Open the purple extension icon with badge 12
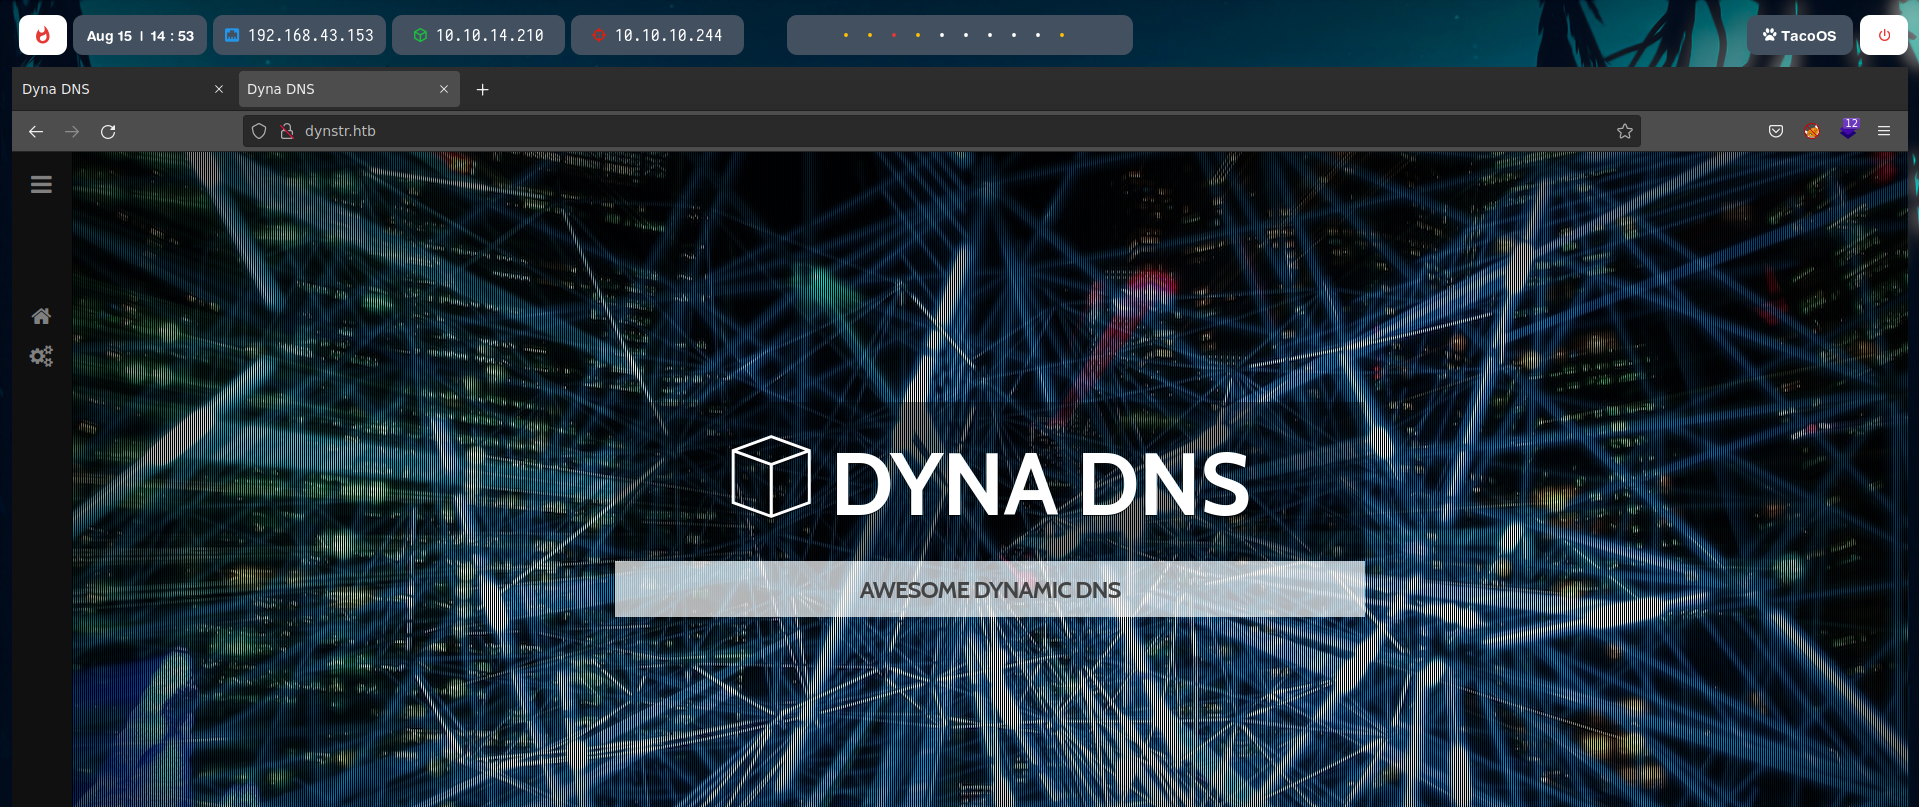The height and width of the screenshot is (807, 1919). click(x=1848, y=130)
